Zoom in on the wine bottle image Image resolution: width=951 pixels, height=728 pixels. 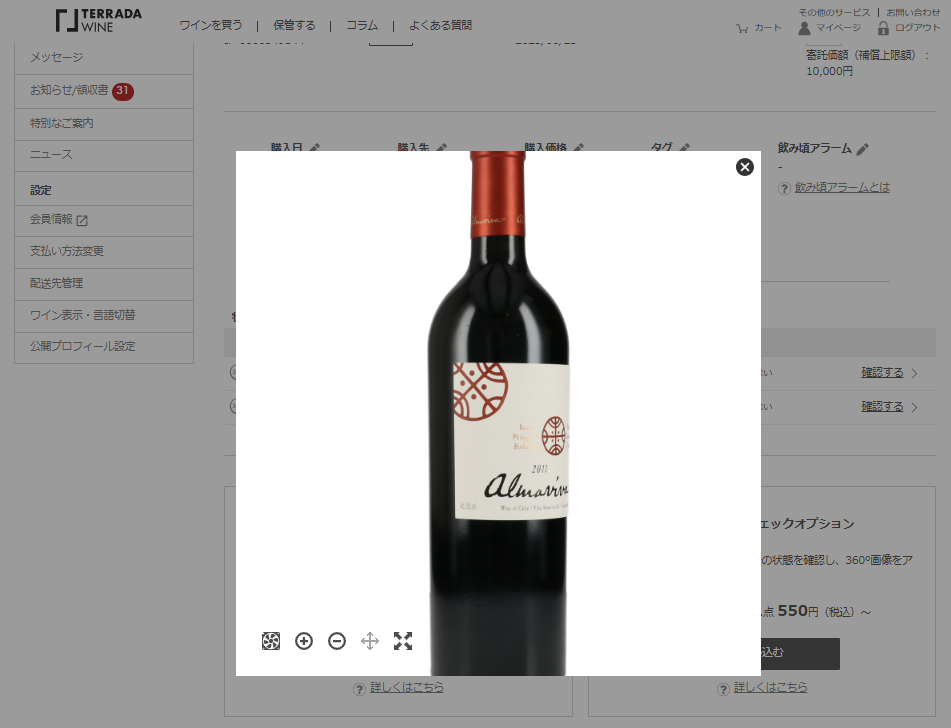click(304, 641)
